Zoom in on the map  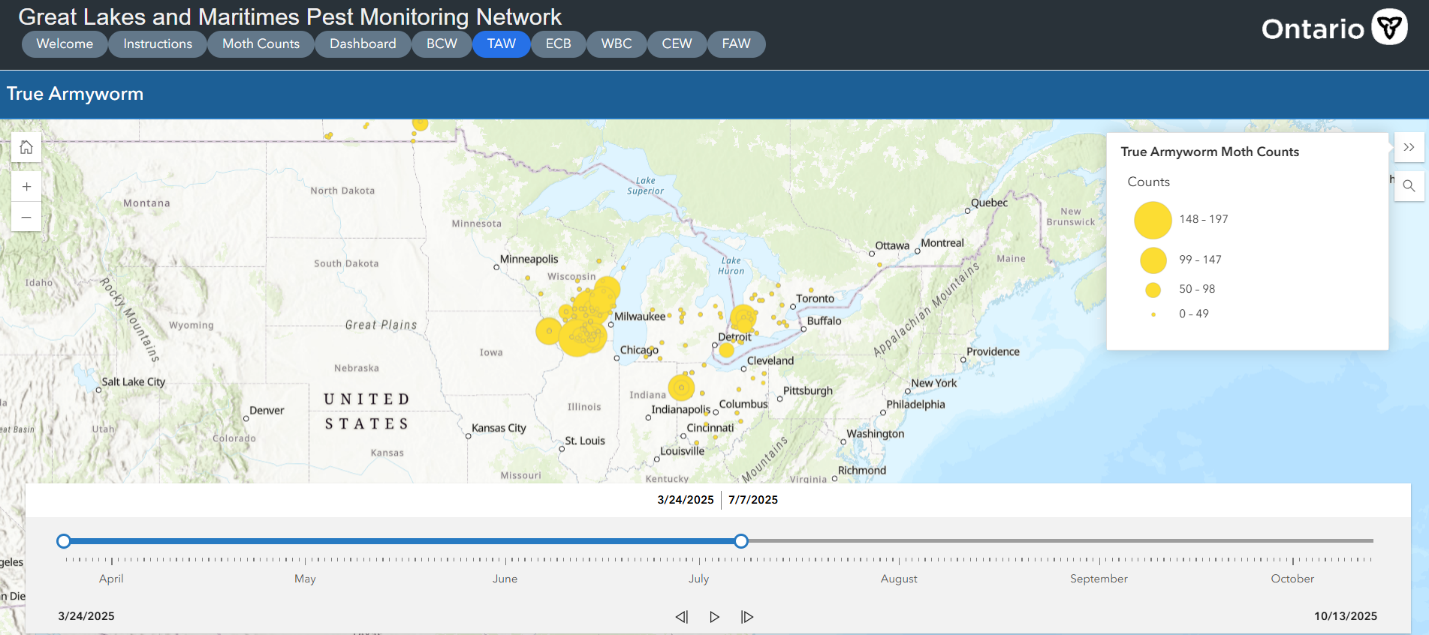pyautogui.click(x=26, y=187)
